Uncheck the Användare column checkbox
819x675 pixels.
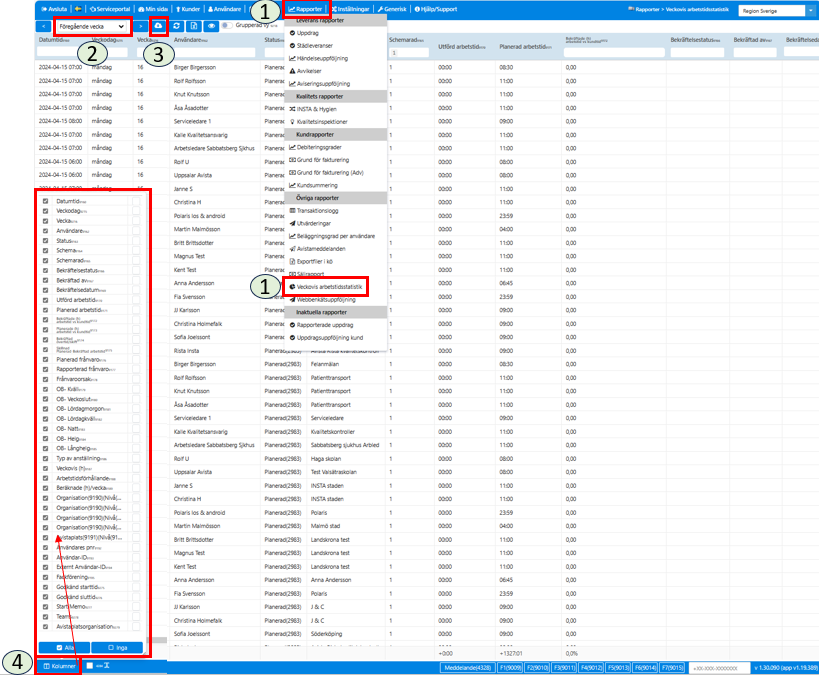coord(45,231)
